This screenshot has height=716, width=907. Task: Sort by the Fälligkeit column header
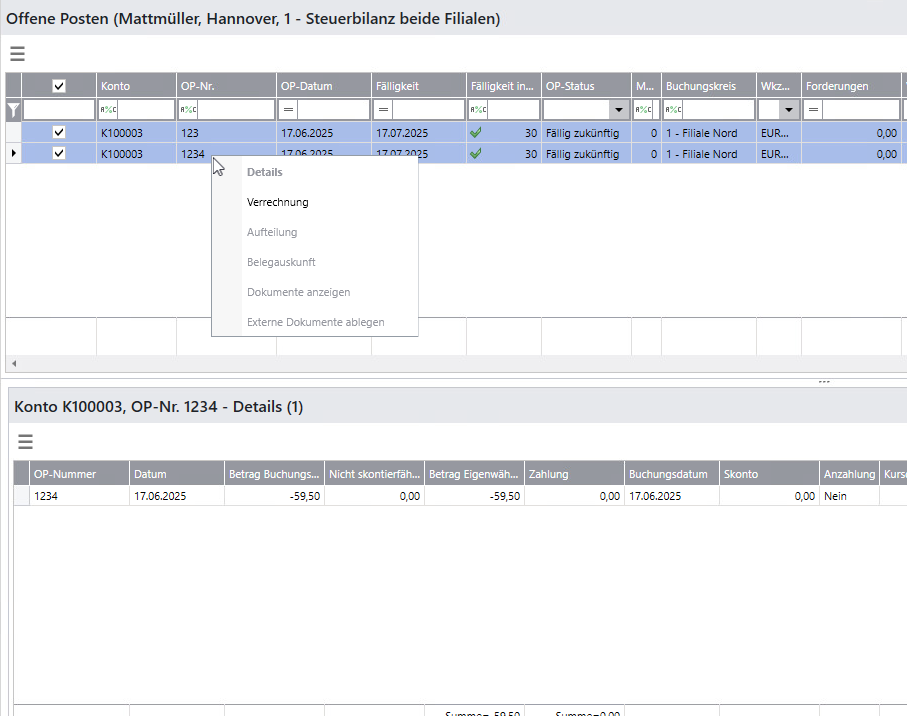pyautogui.click(x=418, y=87)
